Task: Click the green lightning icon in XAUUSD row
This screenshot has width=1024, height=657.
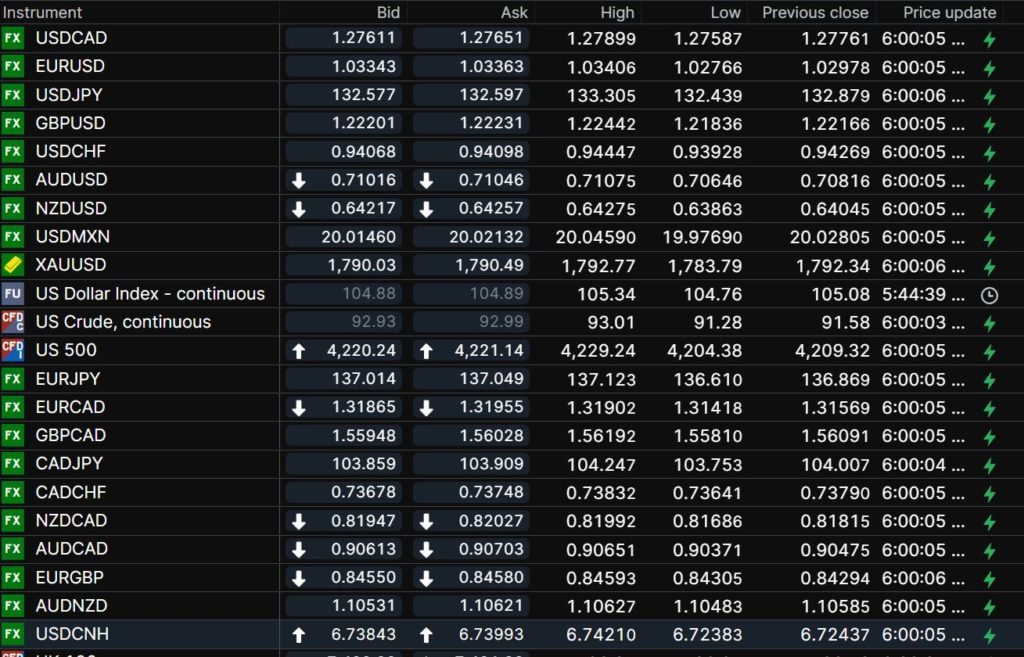Action: point(989,267)
